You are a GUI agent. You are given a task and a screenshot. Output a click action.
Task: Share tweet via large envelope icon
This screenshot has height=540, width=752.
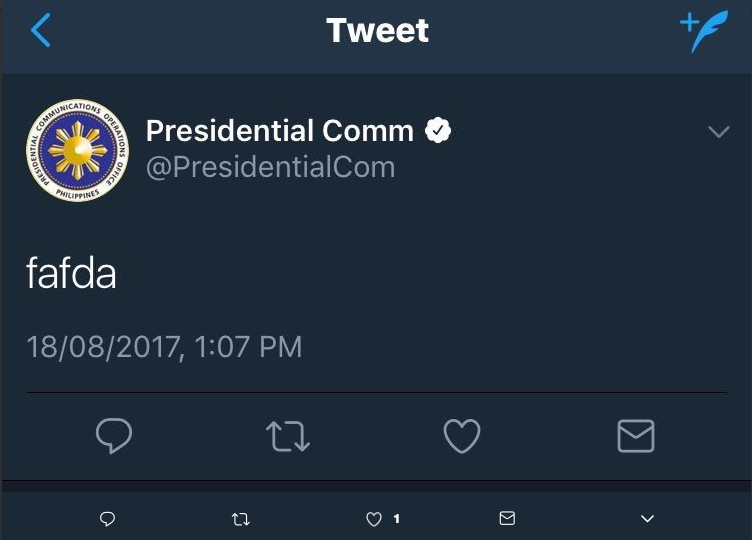point(636,436)
